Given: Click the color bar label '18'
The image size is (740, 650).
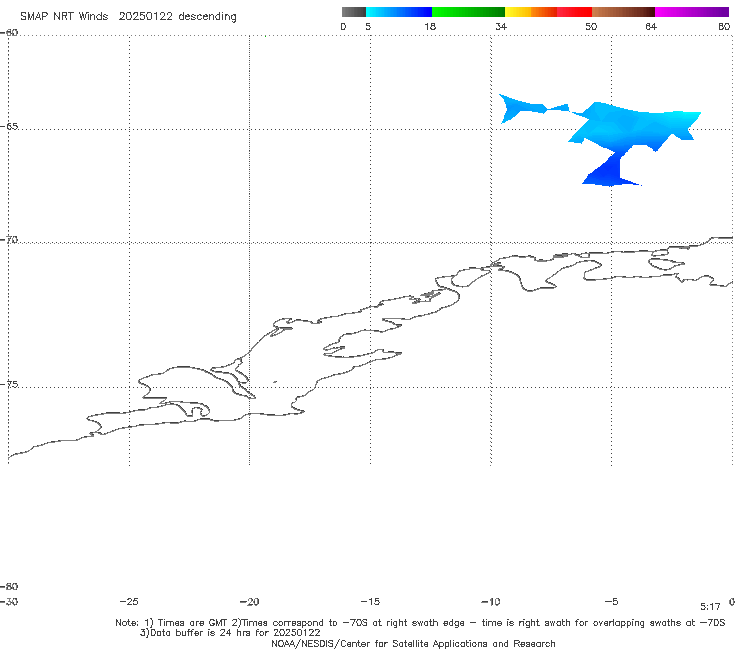Looking at the screenshot, I should [430, 27].
